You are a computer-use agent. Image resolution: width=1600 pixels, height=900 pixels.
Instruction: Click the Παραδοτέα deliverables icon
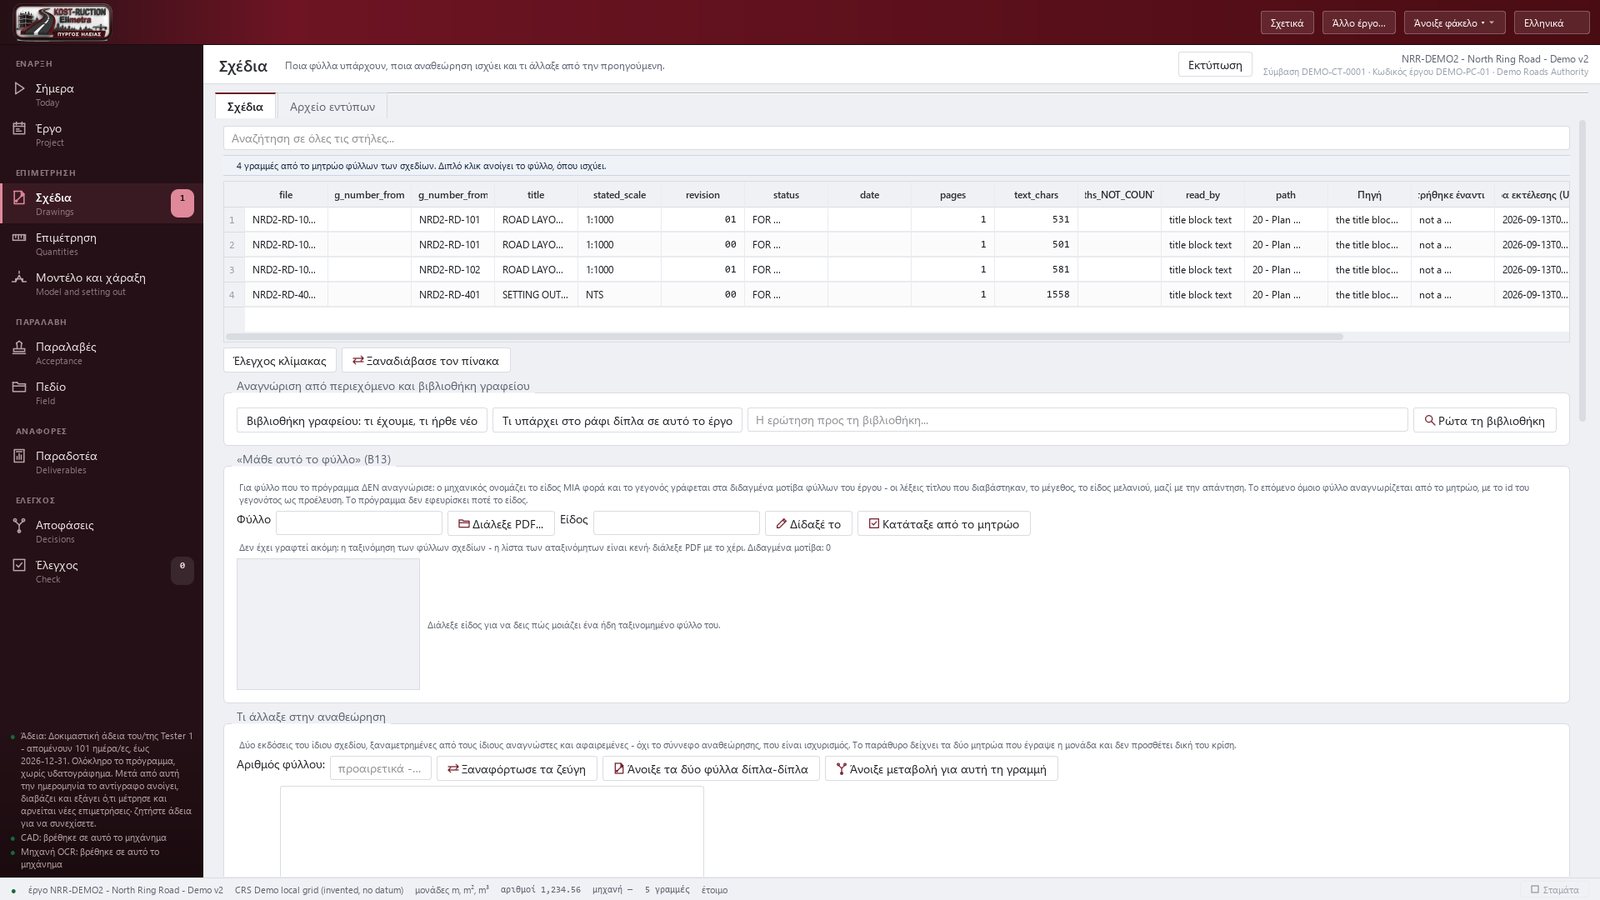[x=19, y=455]
